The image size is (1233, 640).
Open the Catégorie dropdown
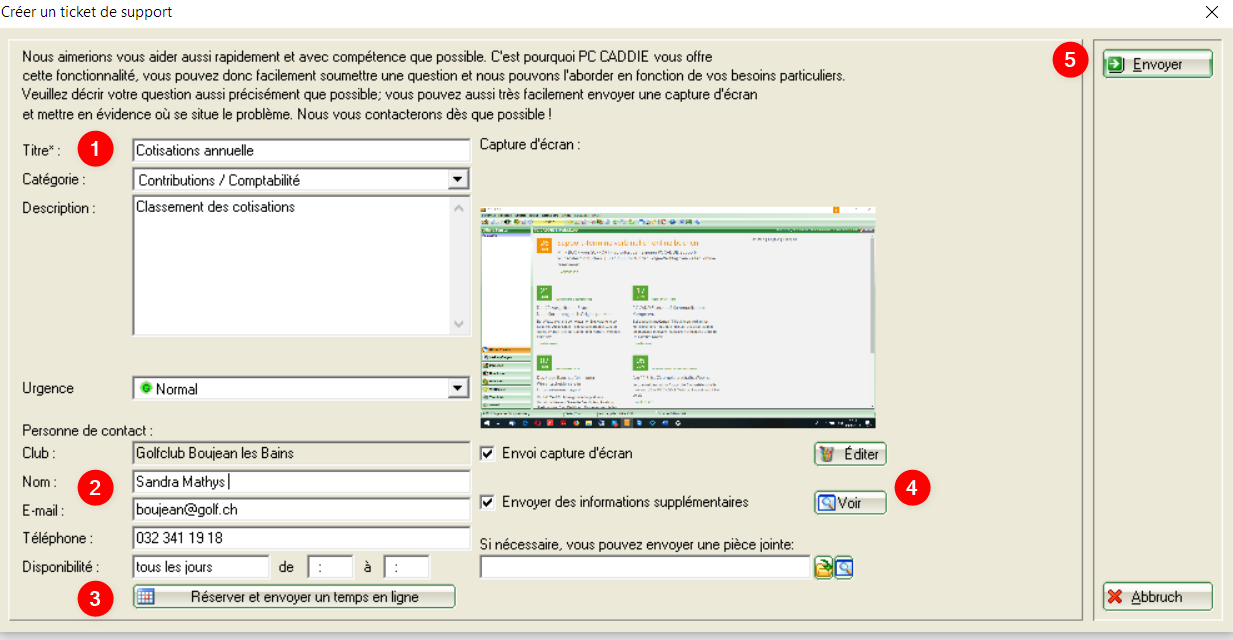tap(458, 180)
